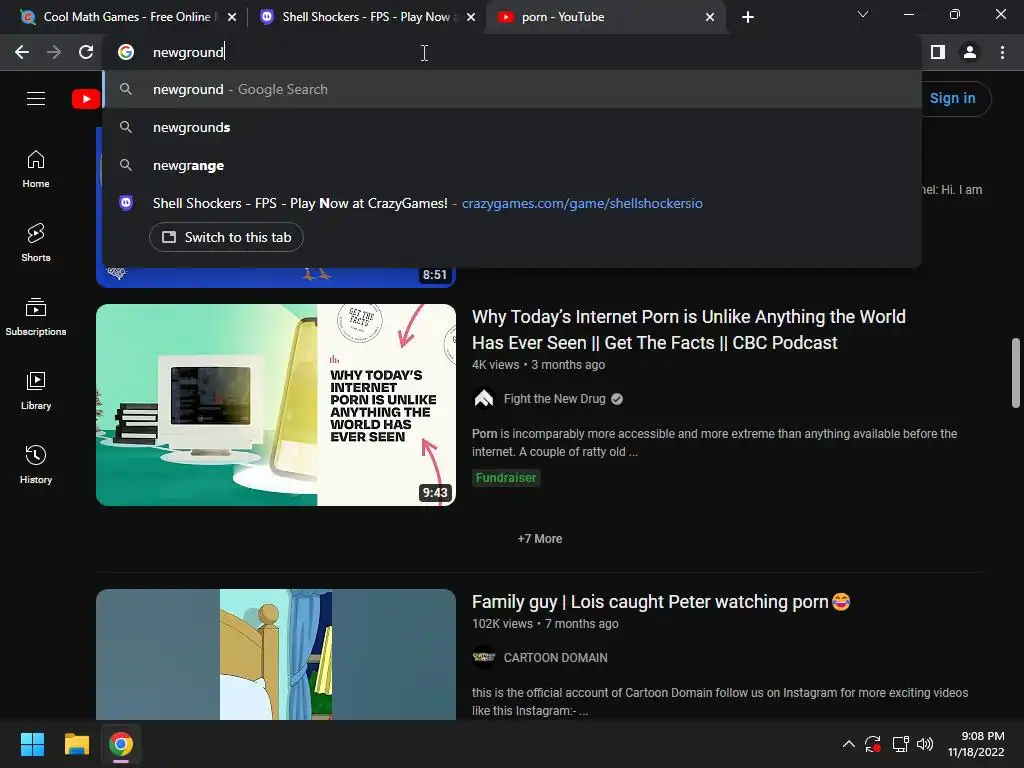This screenshot has height=768, width=1024.
Task: Choose the 'newgrounds' suggestion
Action: (512, 127)
